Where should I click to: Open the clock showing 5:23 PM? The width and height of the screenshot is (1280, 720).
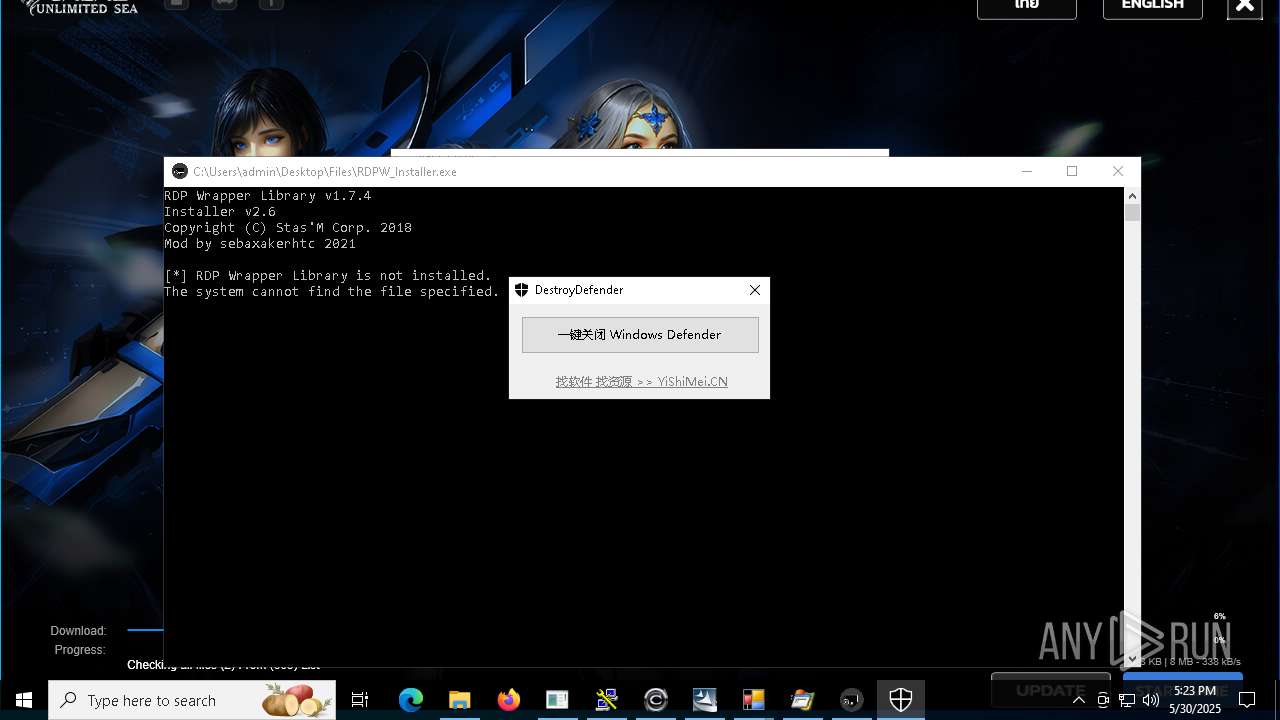(x=1195, y=700)
